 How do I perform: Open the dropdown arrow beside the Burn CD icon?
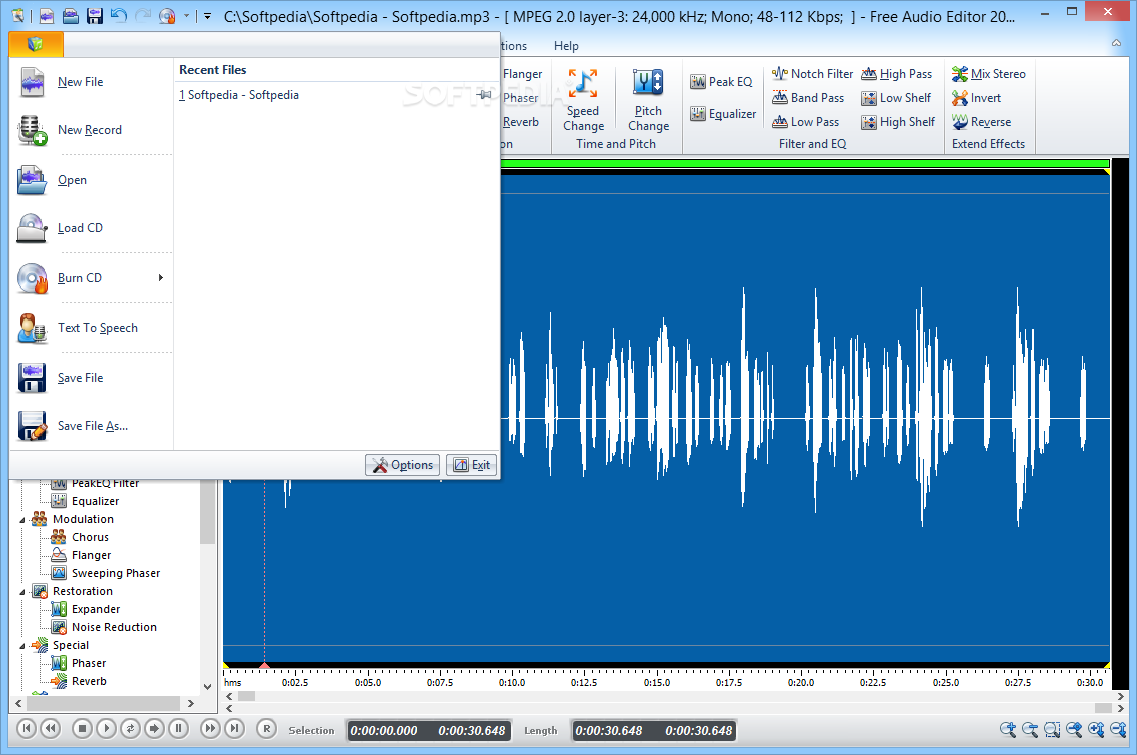(186, 15)
